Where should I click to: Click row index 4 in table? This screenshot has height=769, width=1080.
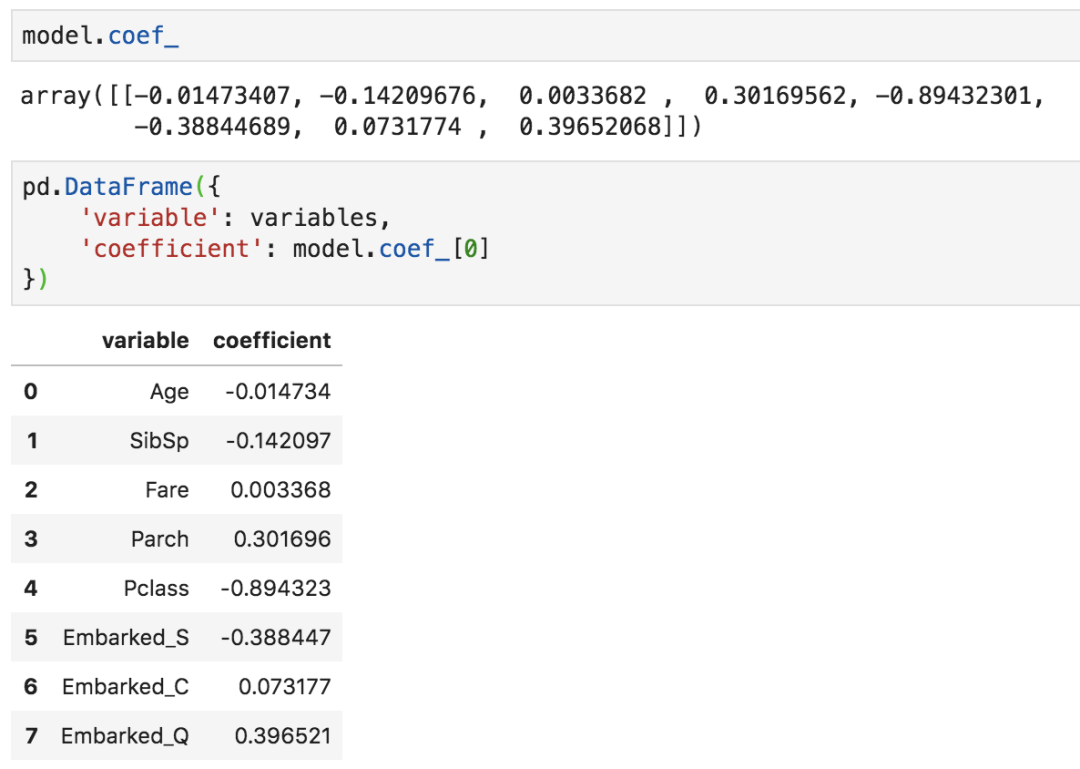pyautogui.click(x=30, y=588)
